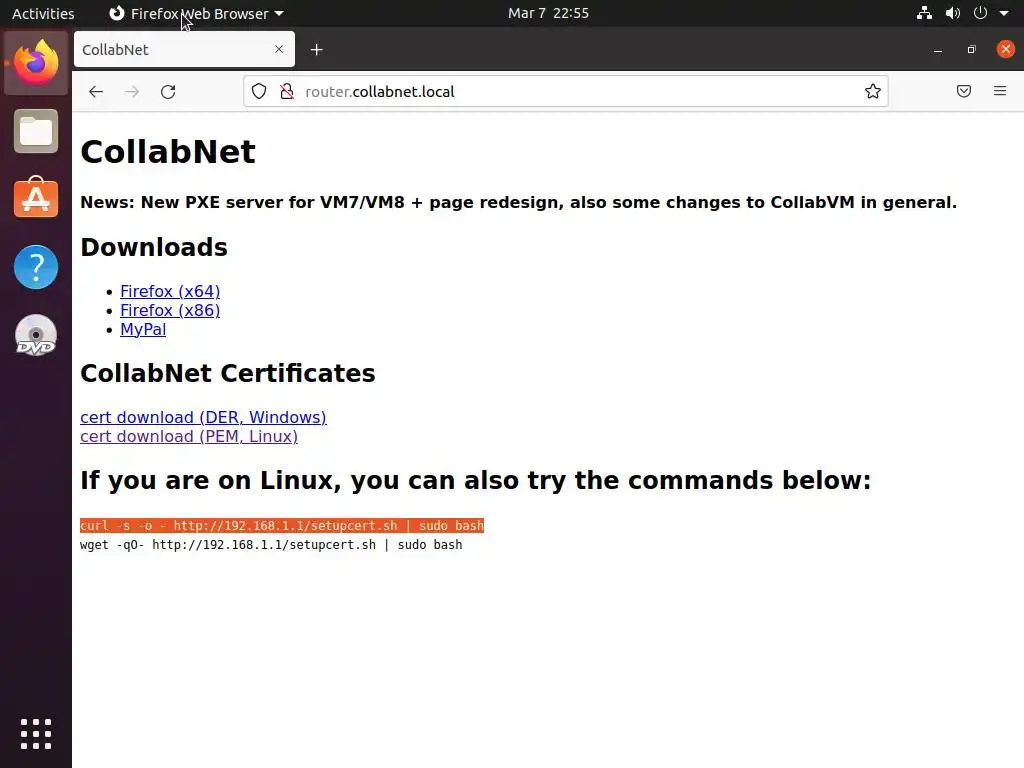
Task: Click the Downloads heading
Action: 154,248
